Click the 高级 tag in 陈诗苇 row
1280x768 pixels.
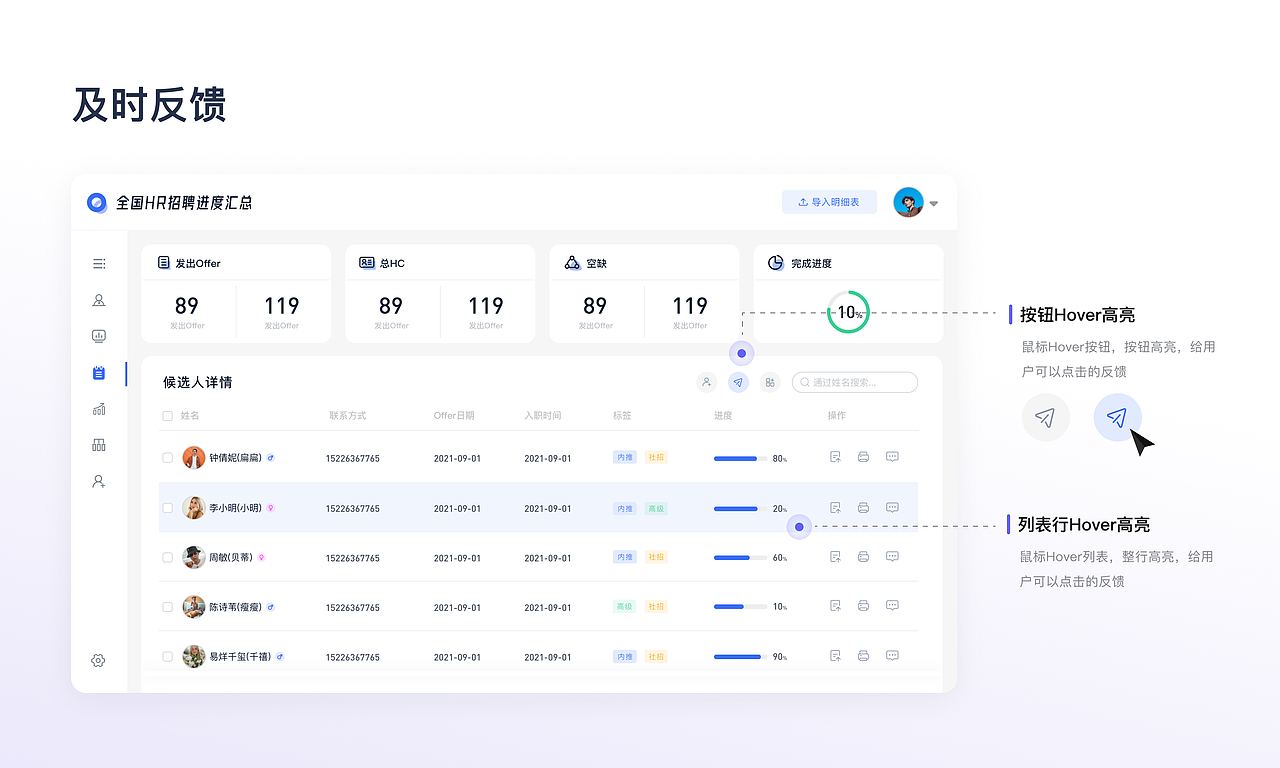625,606
